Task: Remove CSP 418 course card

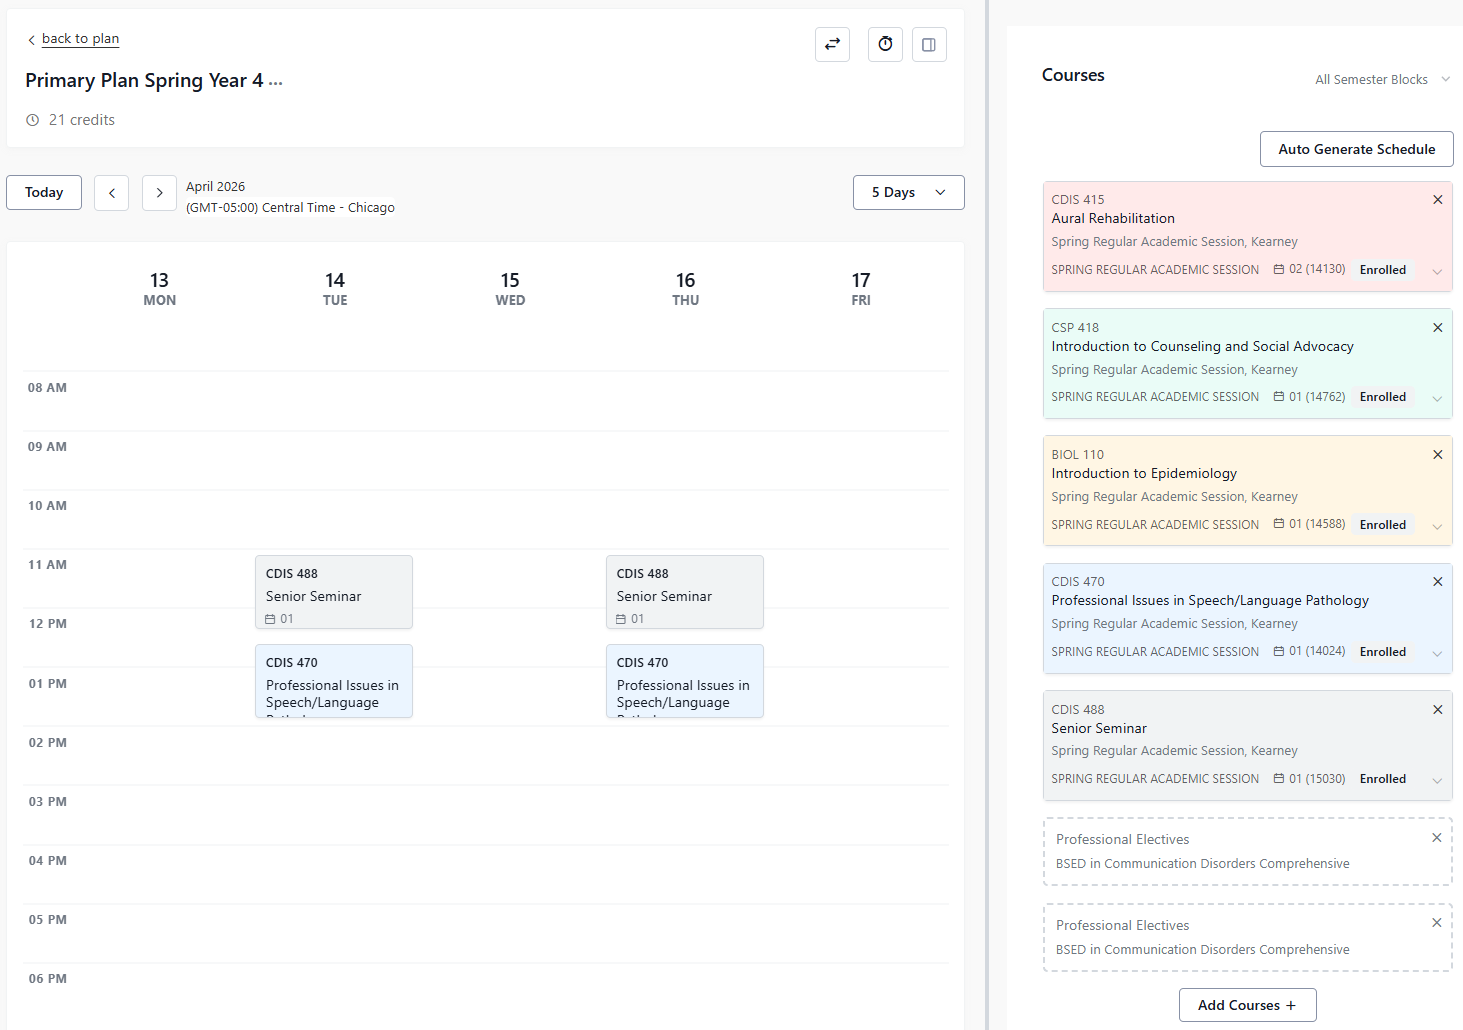Action: [1437, 328]
